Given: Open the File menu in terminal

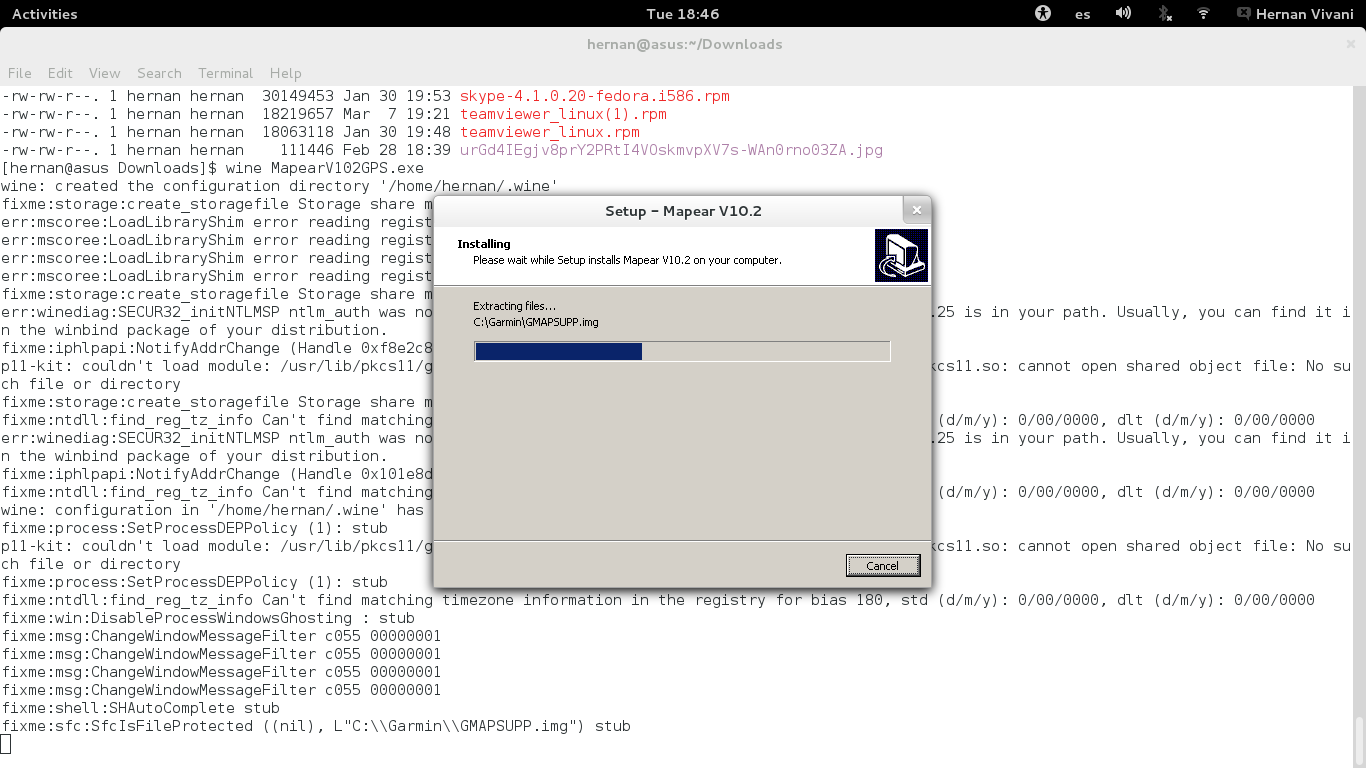Looking at the screenshot, I should point(19,73).
